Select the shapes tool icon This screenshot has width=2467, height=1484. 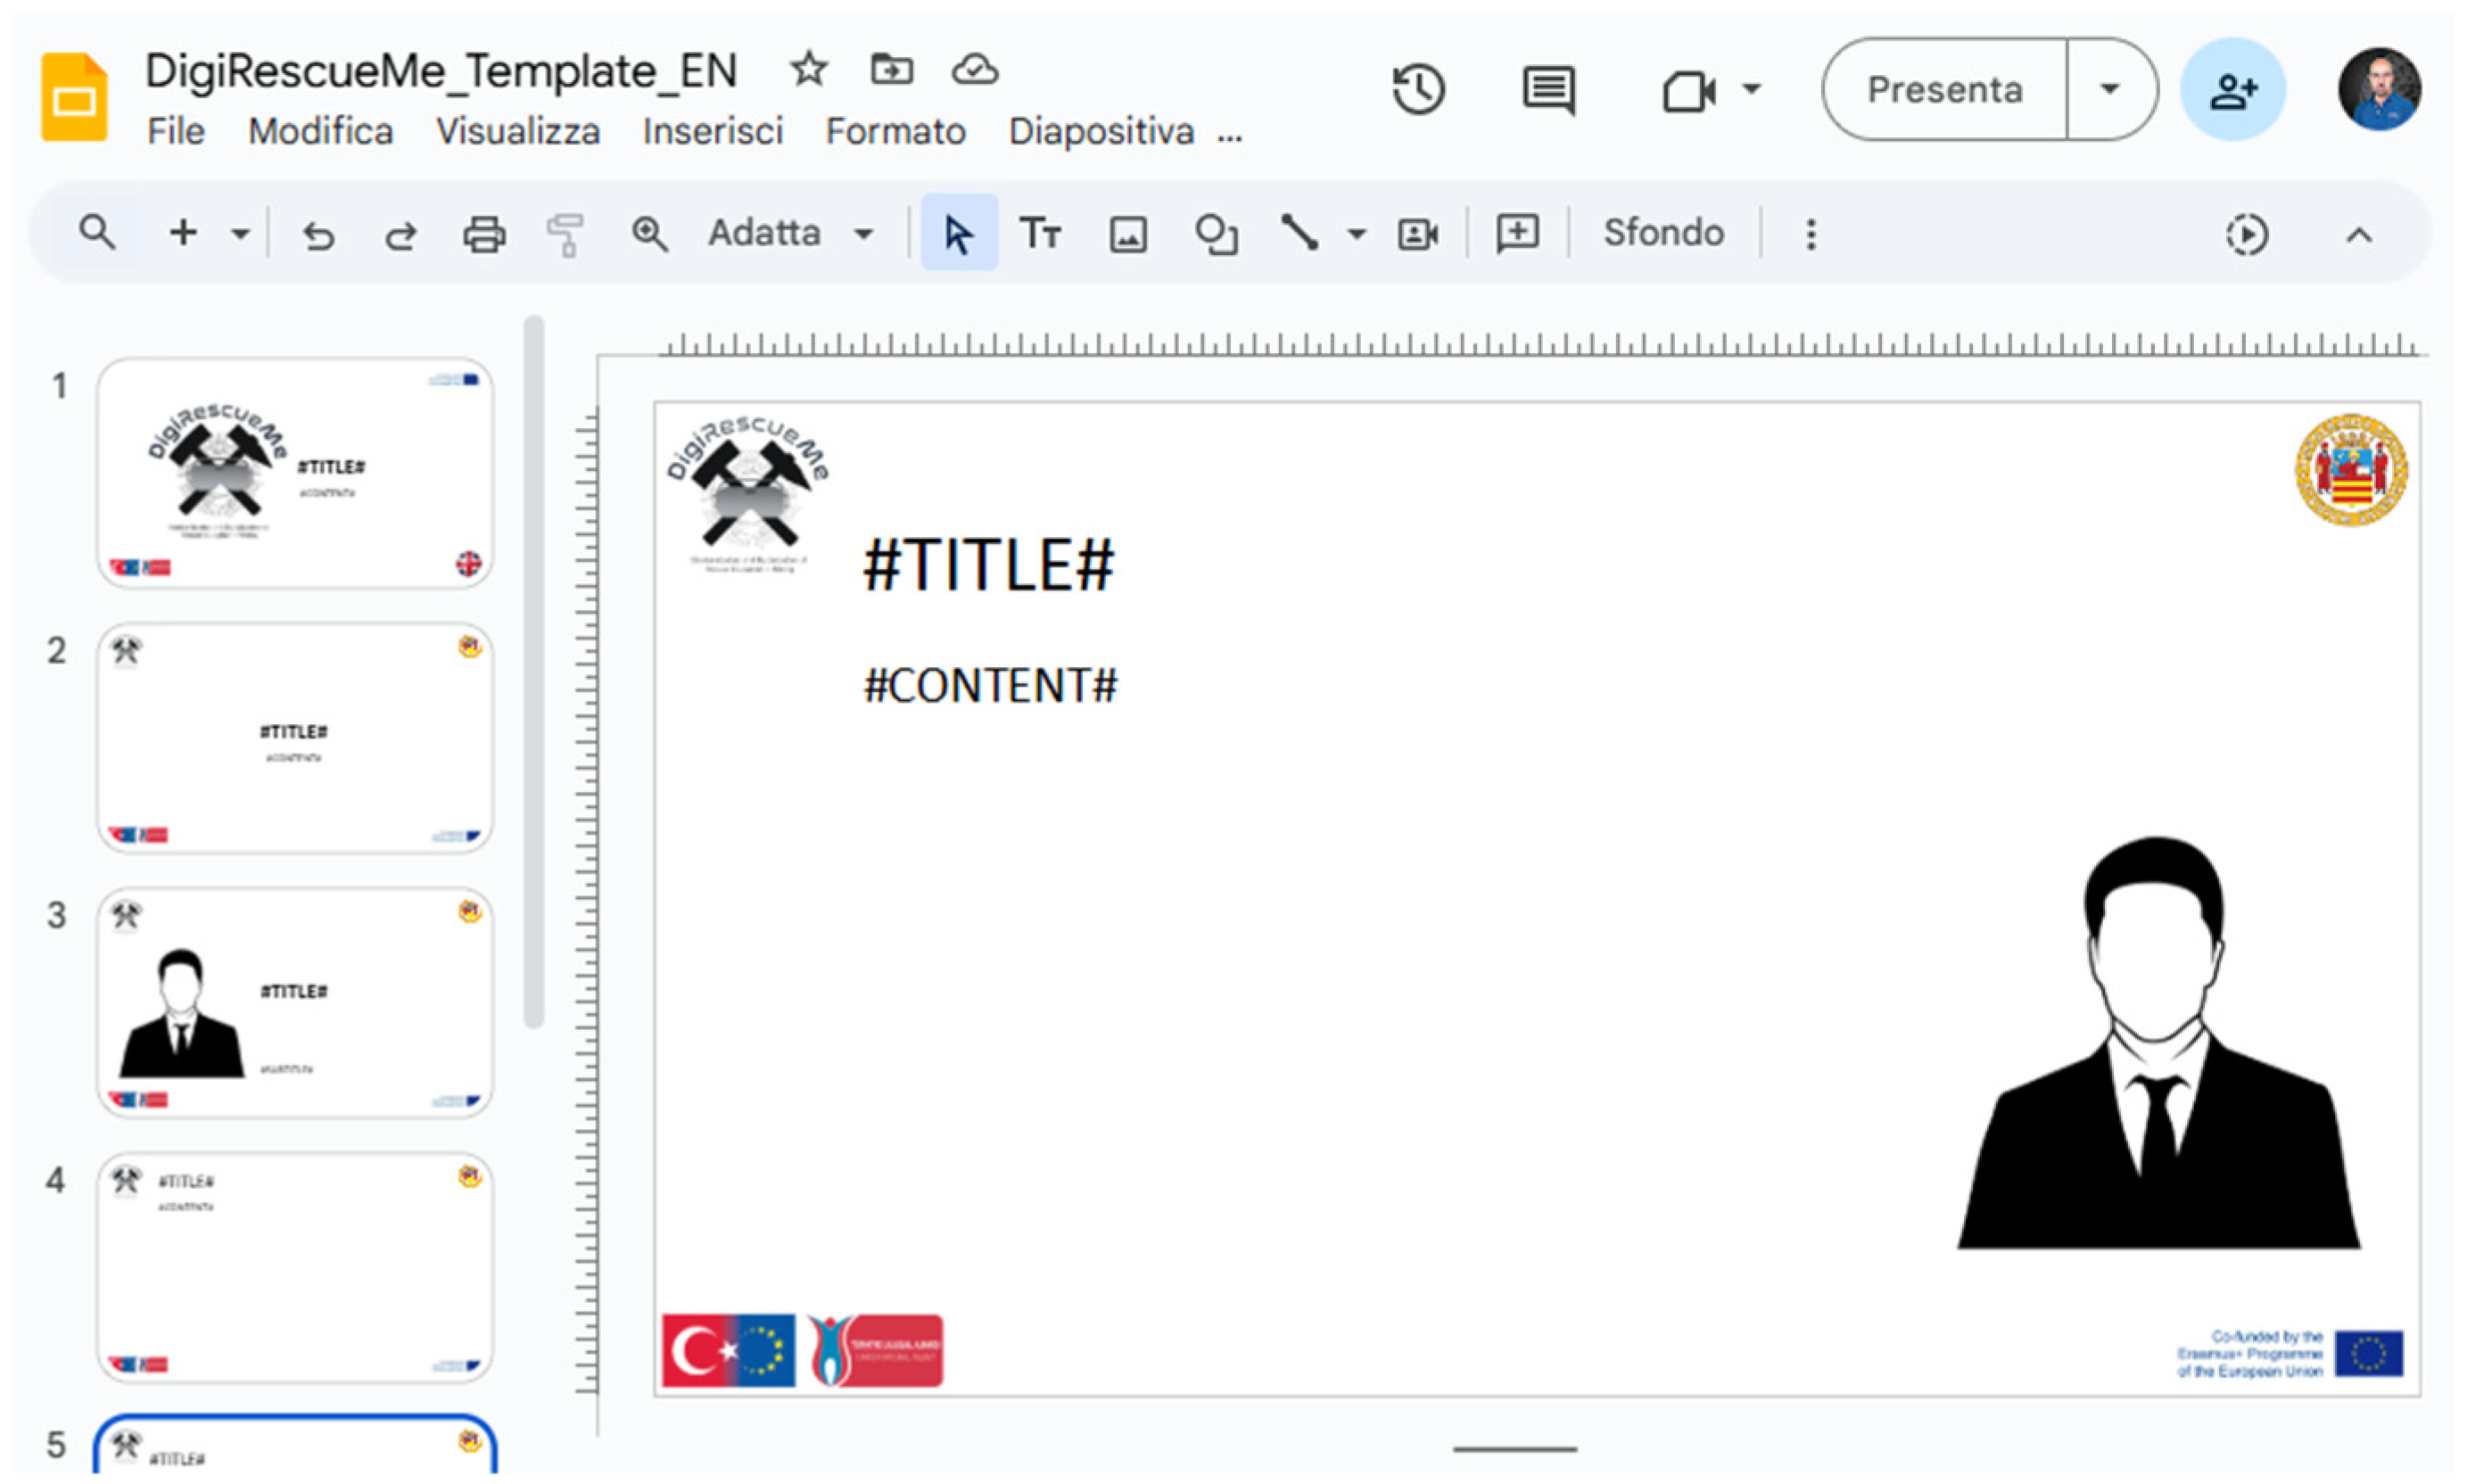pos(1215,234)
